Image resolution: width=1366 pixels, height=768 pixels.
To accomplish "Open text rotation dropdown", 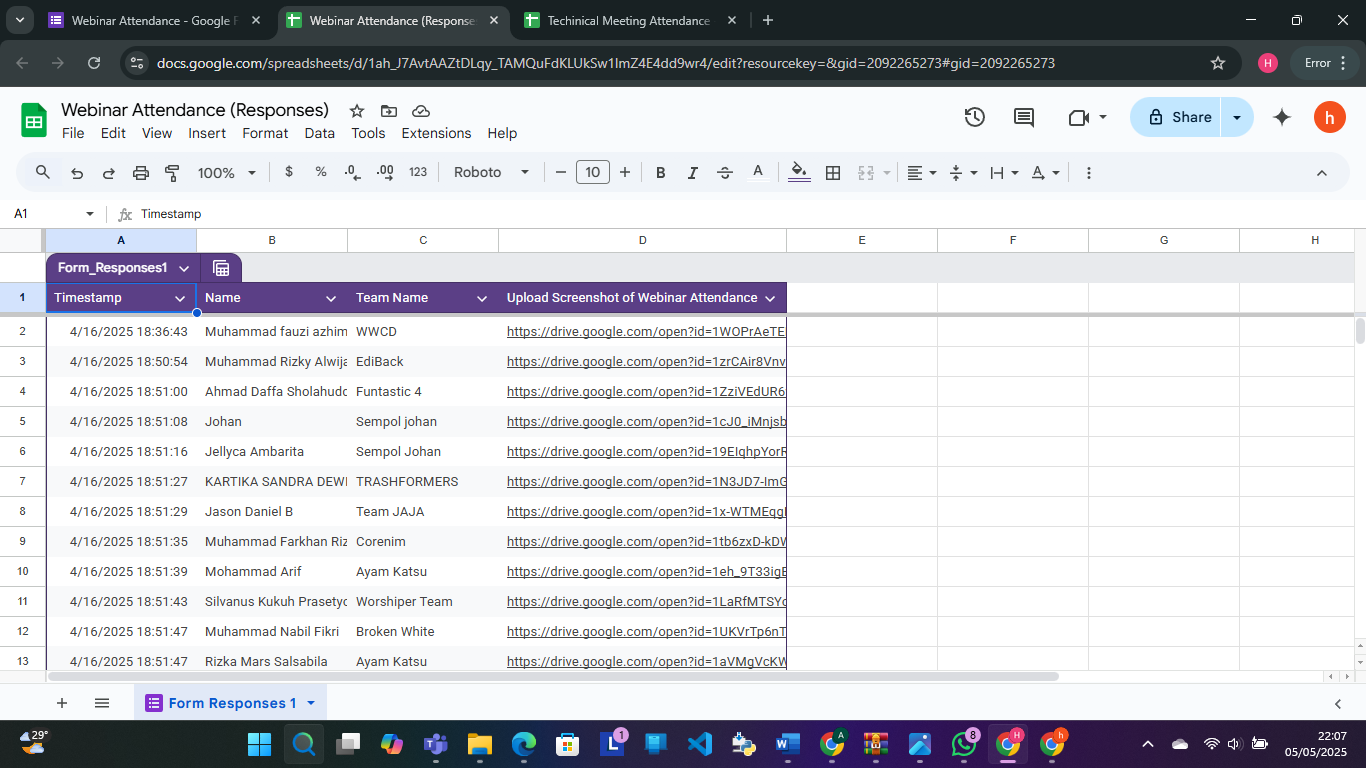I will tap(1045, 173).
